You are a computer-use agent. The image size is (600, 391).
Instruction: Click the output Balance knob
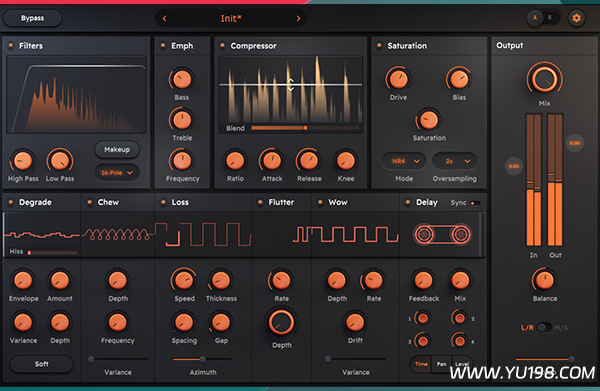pyautogui.click(x=544, y=280)
